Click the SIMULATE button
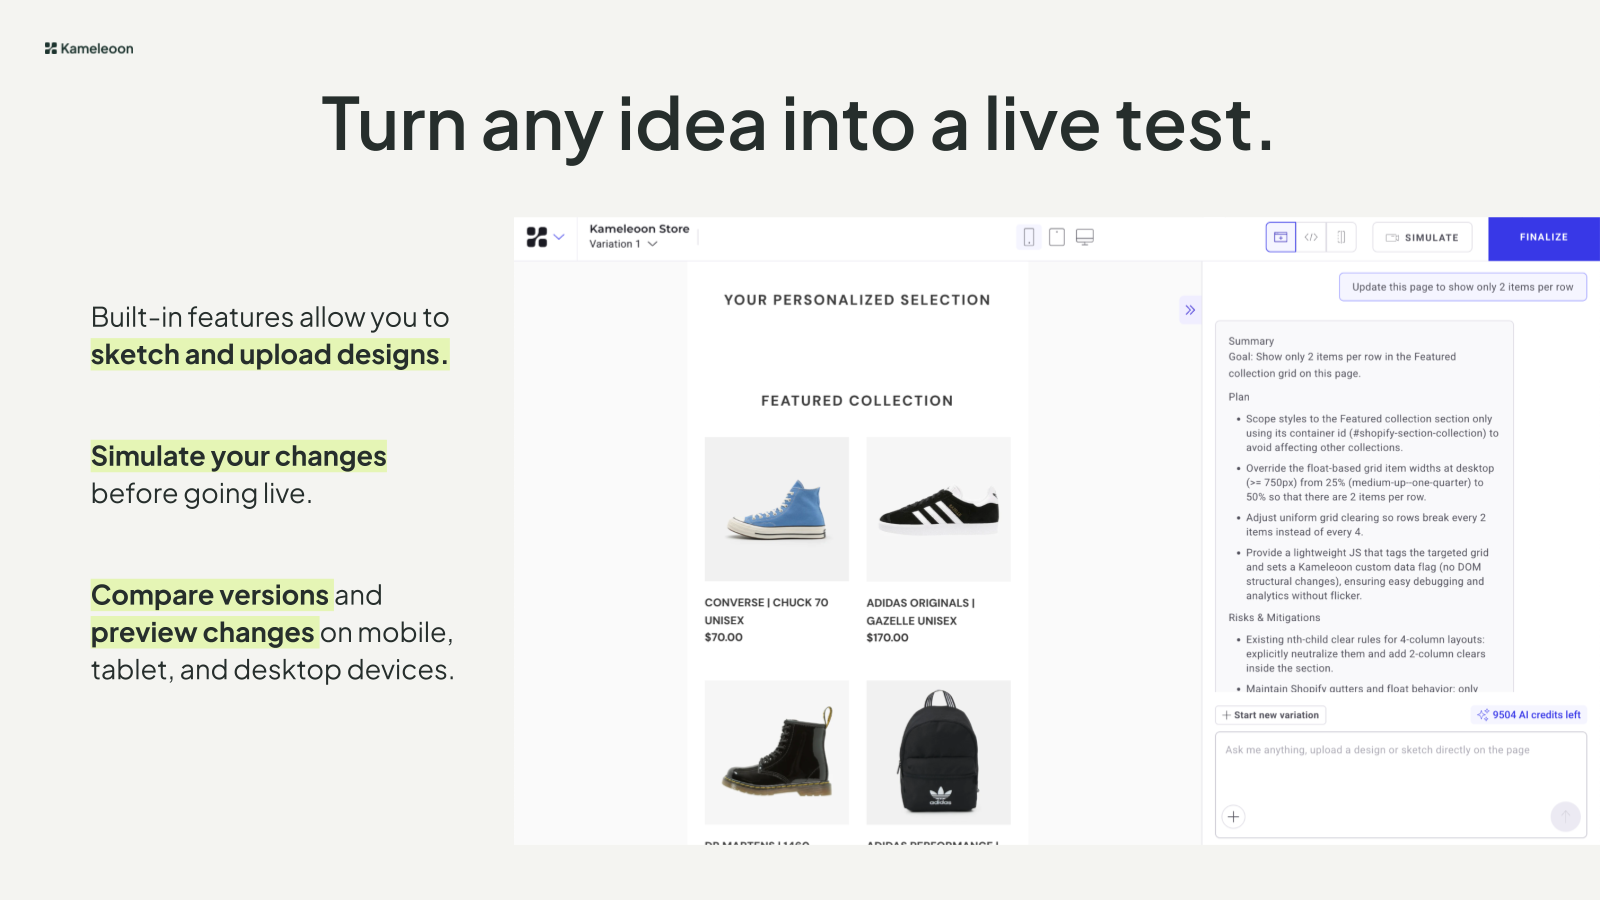 point(1422,237)
